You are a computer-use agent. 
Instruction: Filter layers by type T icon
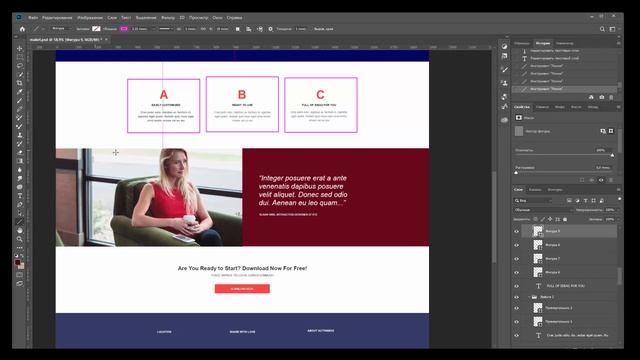[x=585, y=200]
